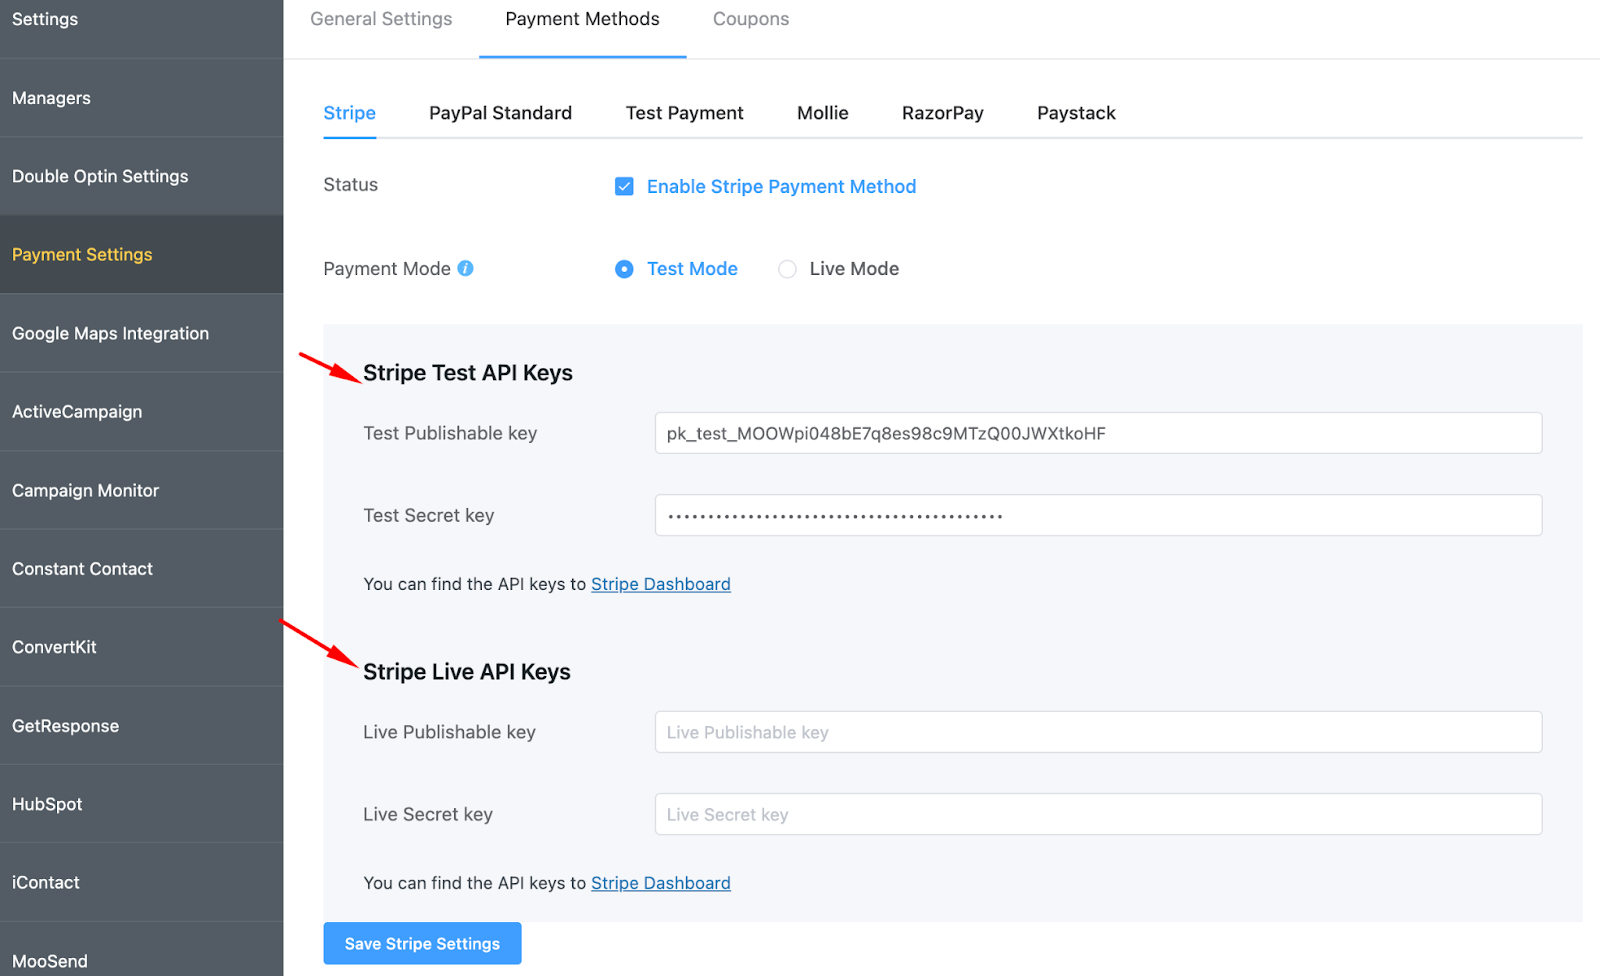Open HubSpot integration settings

point(141,804)
